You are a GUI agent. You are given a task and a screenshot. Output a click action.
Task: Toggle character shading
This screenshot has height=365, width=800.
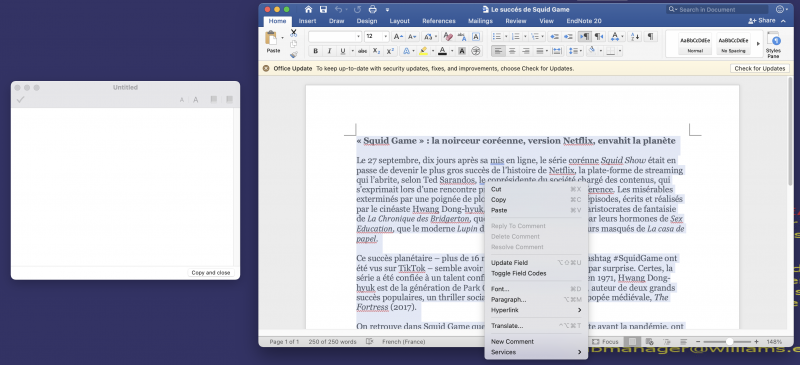pyautogui.click(x=462, y=51)
